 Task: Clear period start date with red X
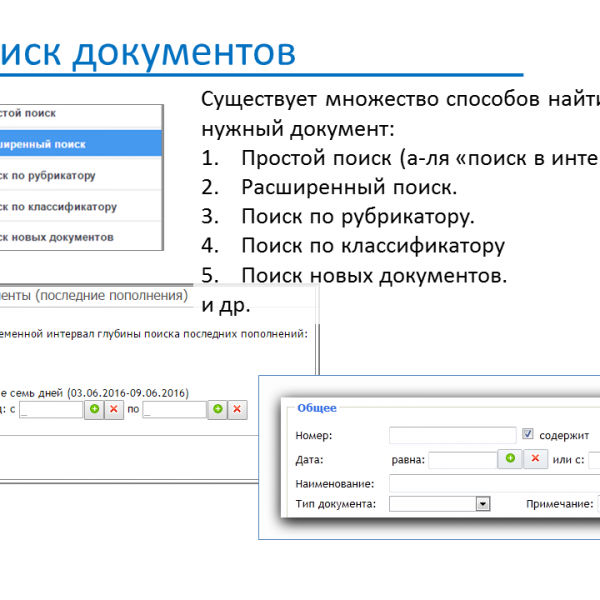(x=114, y=409)
